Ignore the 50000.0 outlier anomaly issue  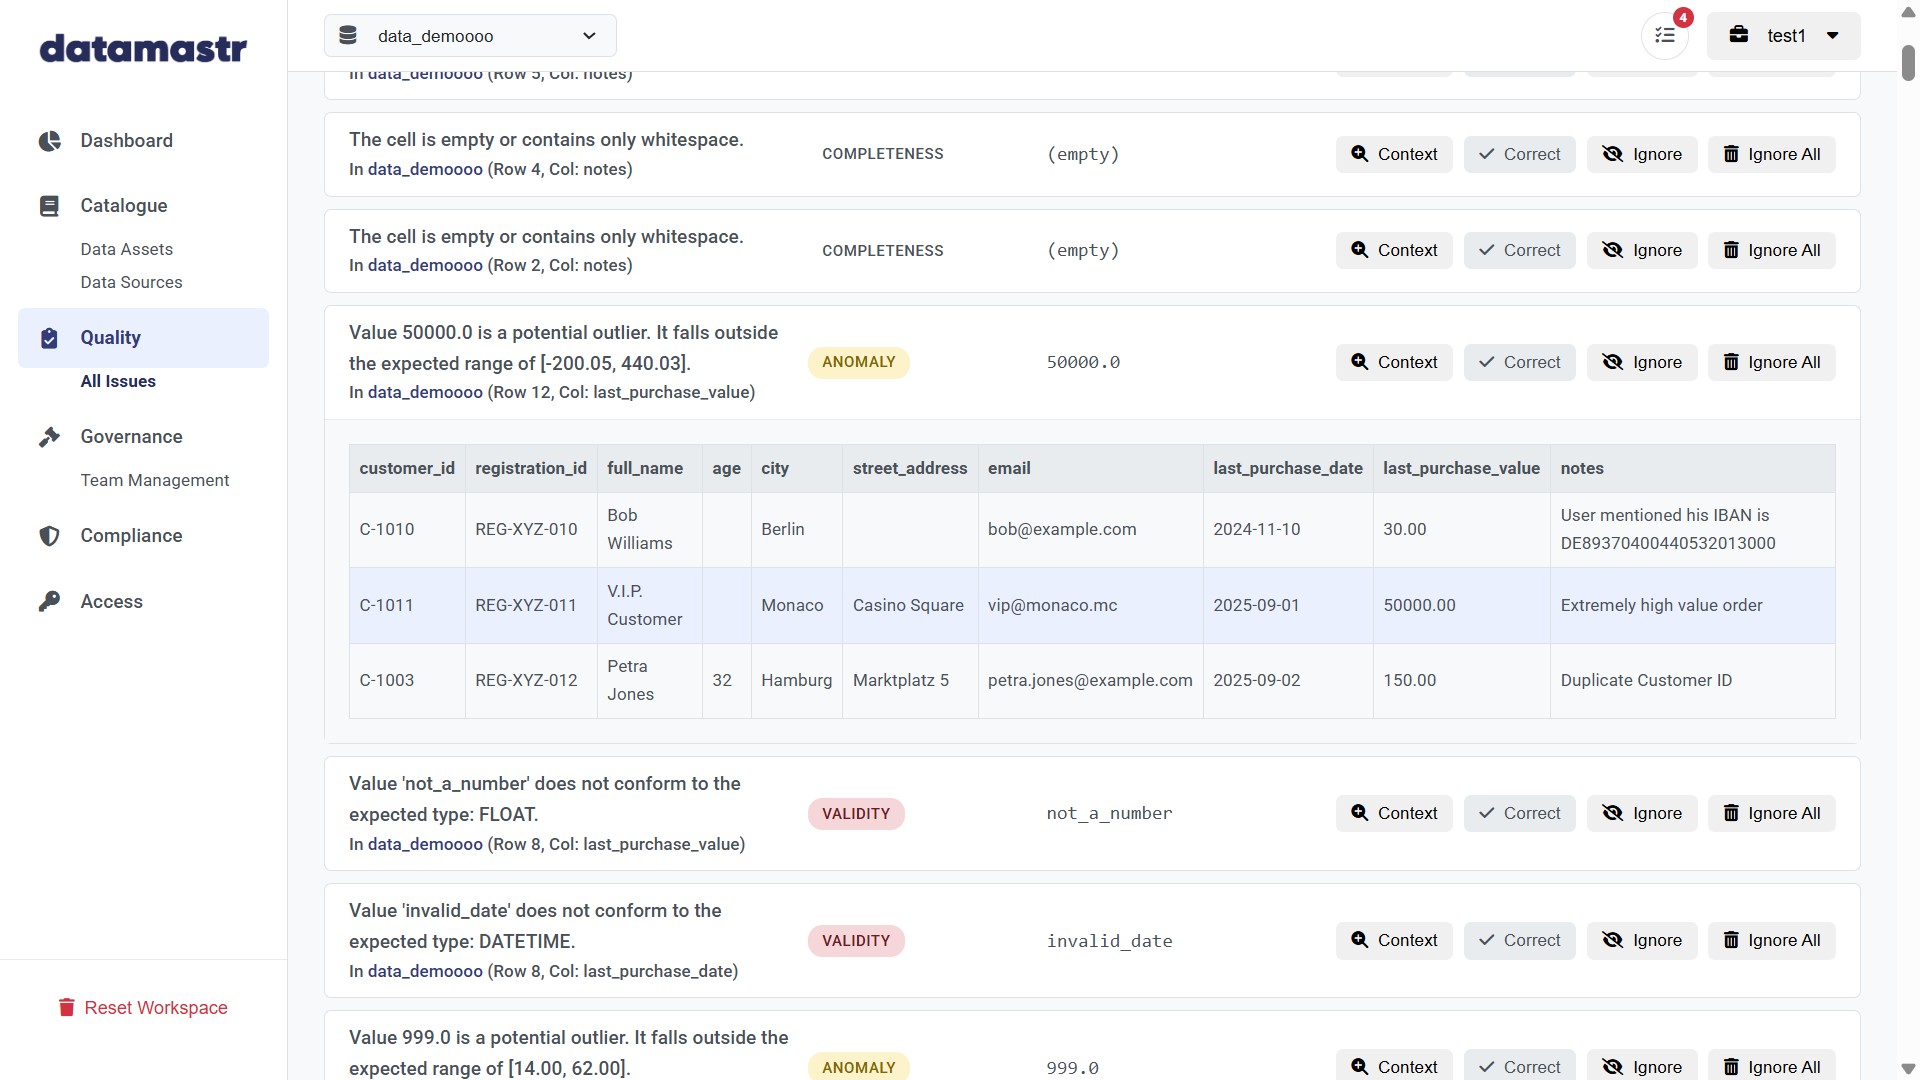(1641, 362)
